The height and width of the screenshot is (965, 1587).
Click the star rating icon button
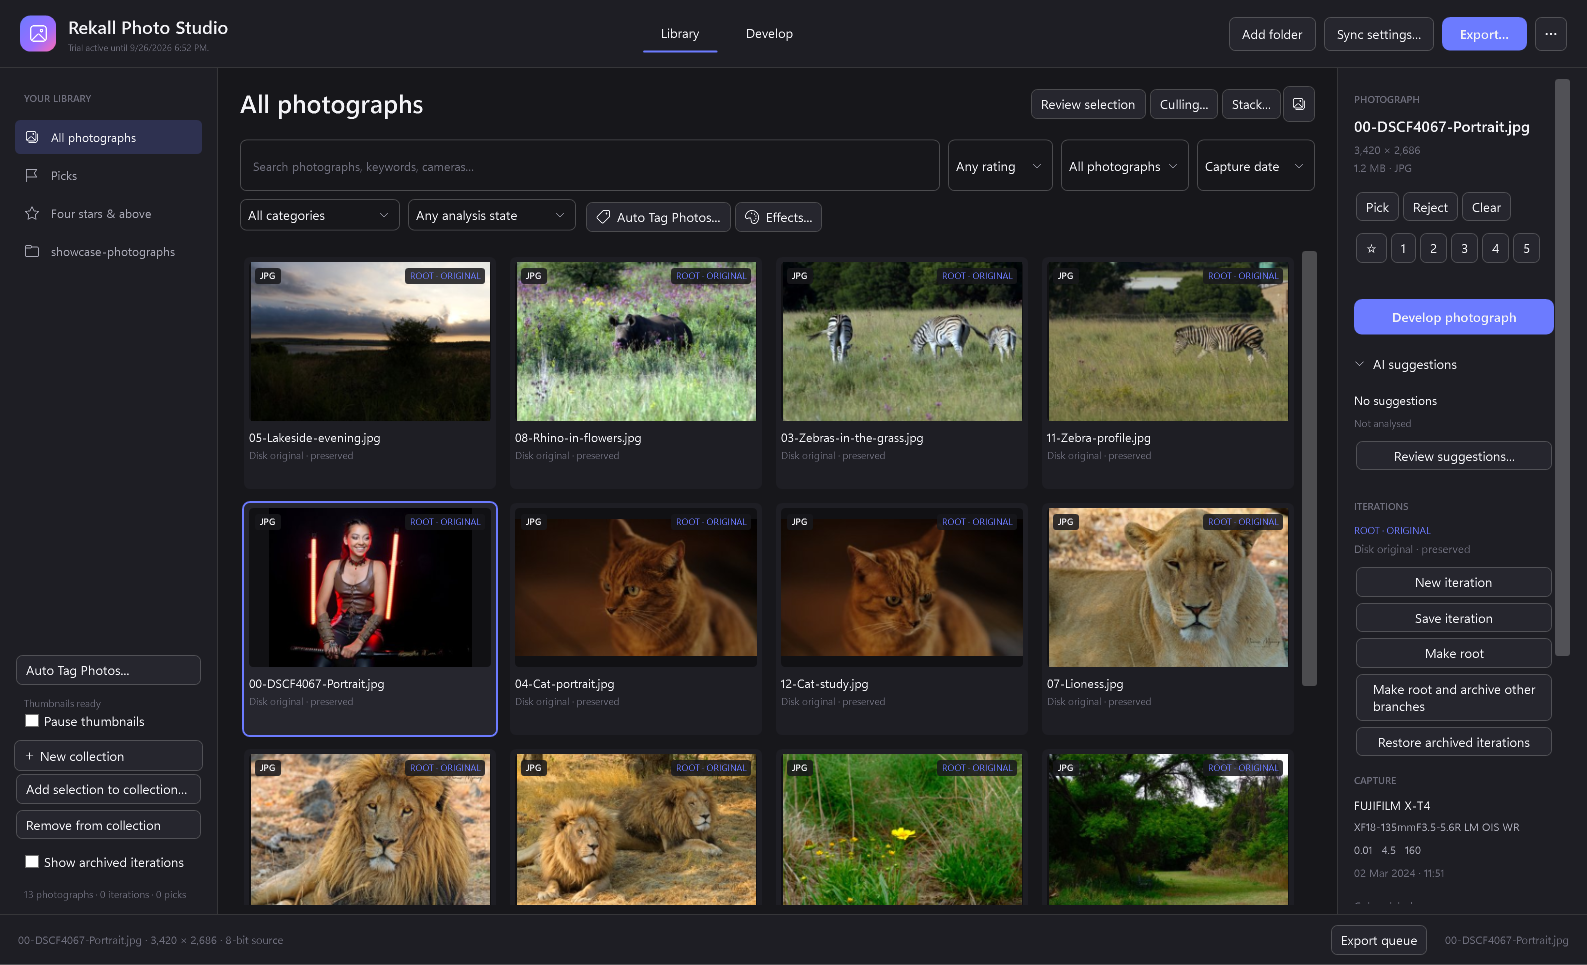pos(1371,248)
